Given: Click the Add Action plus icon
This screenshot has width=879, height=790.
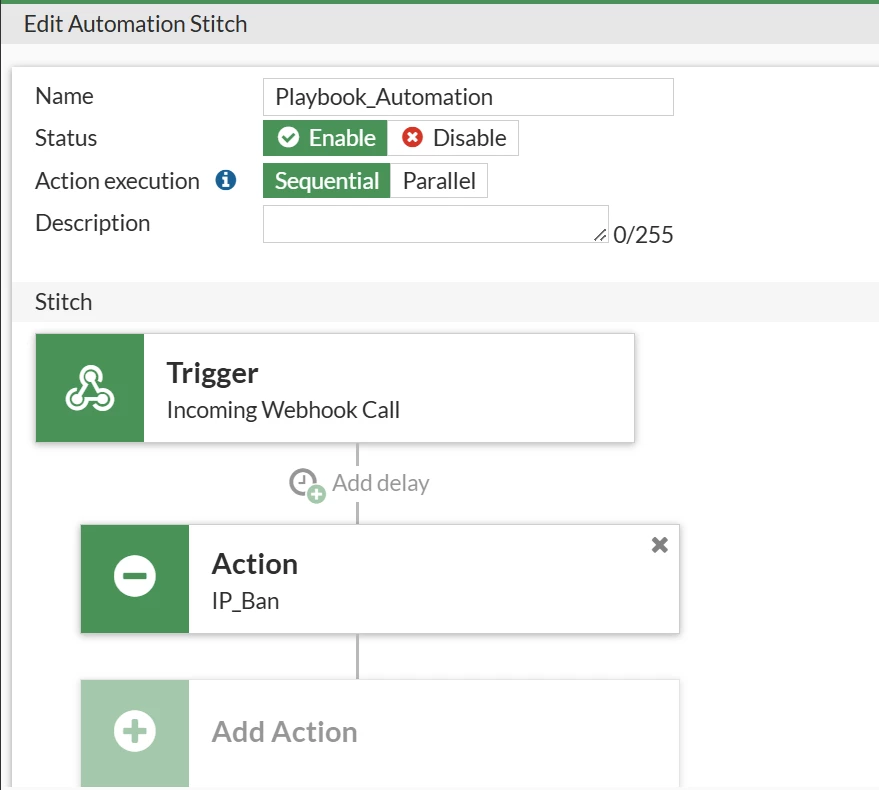Looking at the screenshot, I should click(x=135, y=731).
